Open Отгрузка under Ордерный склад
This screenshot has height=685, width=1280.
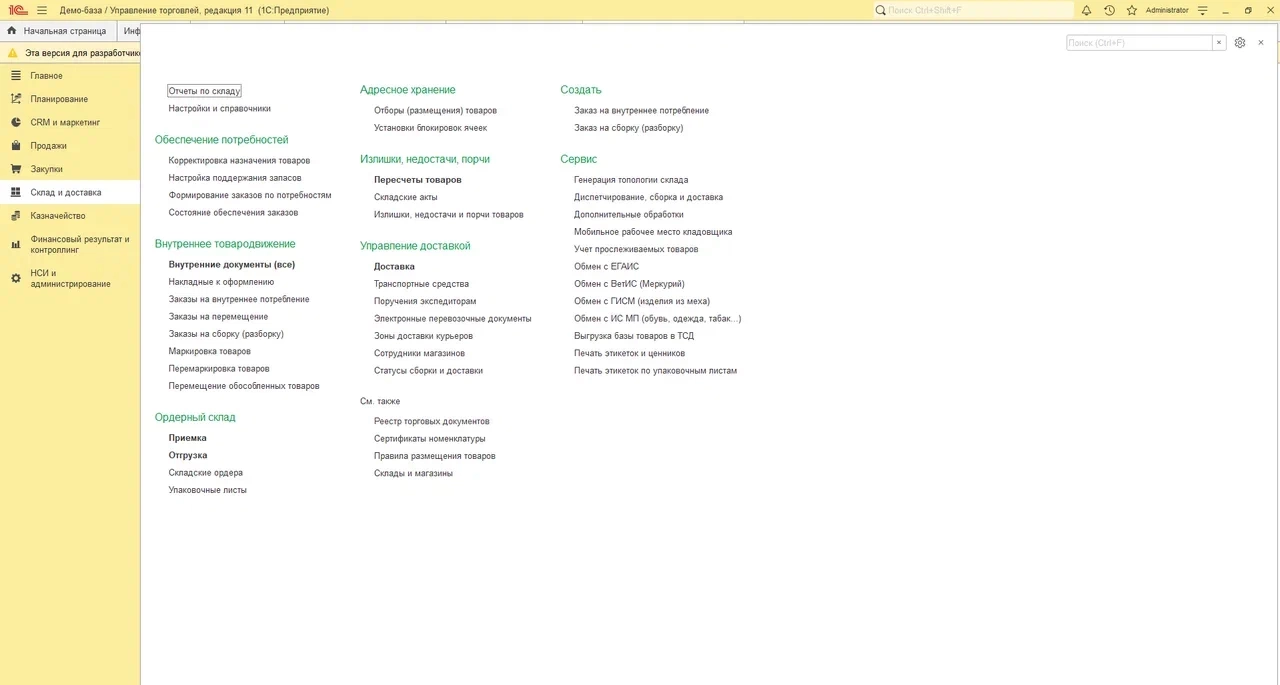tap(188, 455)
